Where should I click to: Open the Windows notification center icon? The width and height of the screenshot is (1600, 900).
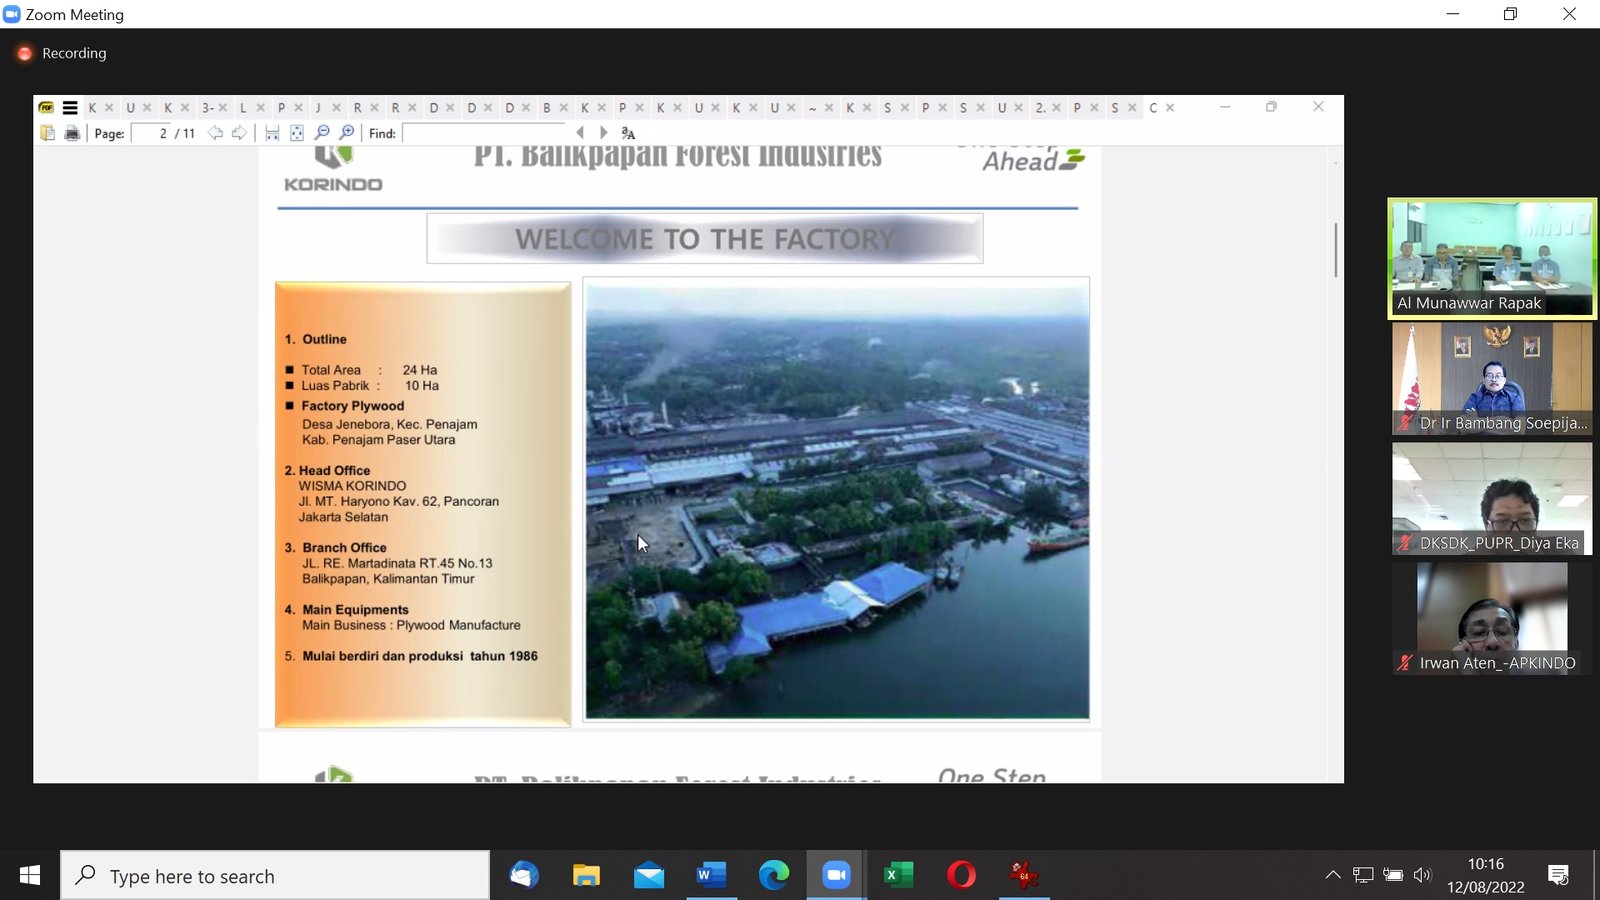[x=1558, y=876]
